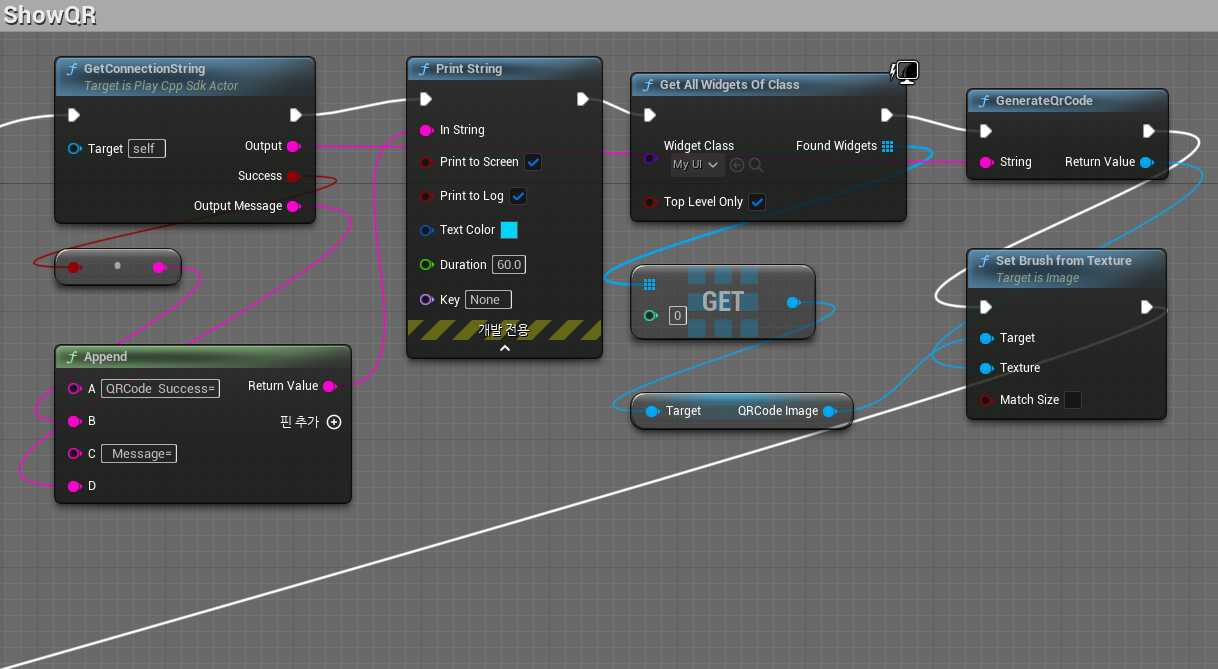Click the Append pin A text field
Screen dimensions: 1218x669
point(161,389)
